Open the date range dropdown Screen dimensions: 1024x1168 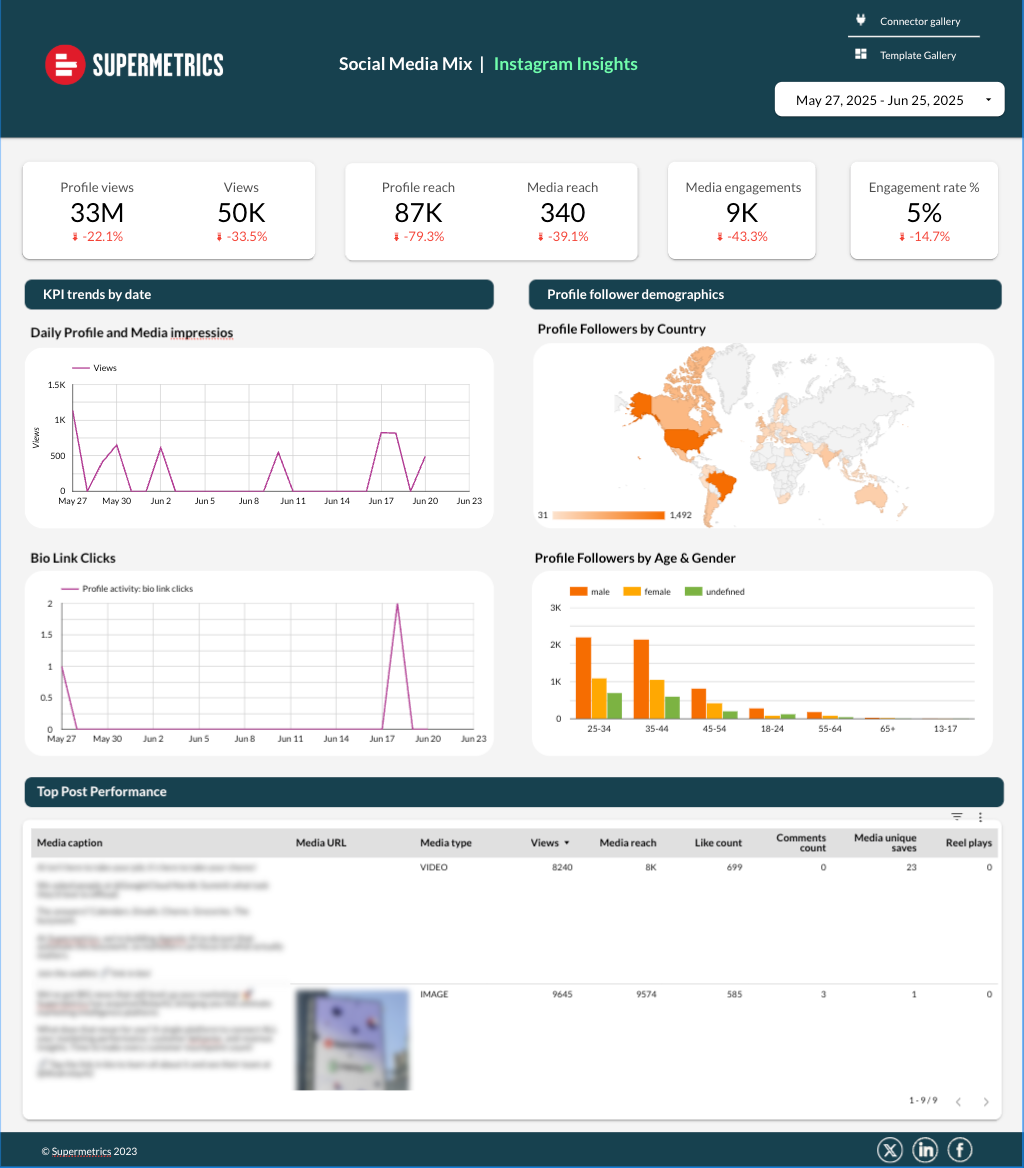click(889, 100)
